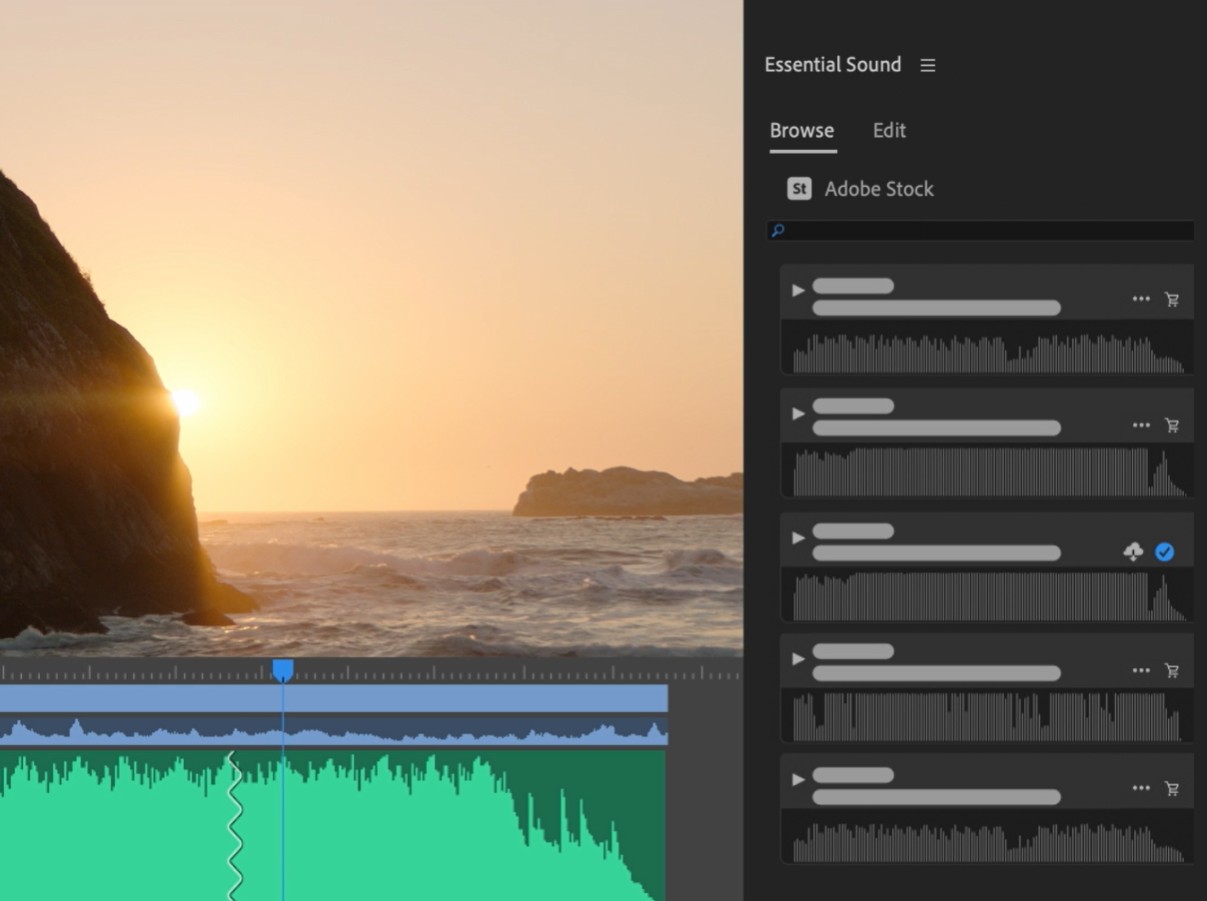Screen dimensions: 1207x901
Task: Add the second audio track to cart
Action: pyautogui.click(x=1172, y=425)
